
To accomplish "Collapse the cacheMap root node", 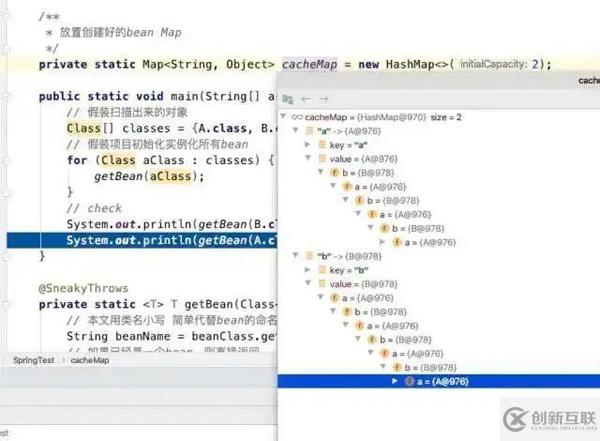I will click(283, 116).
